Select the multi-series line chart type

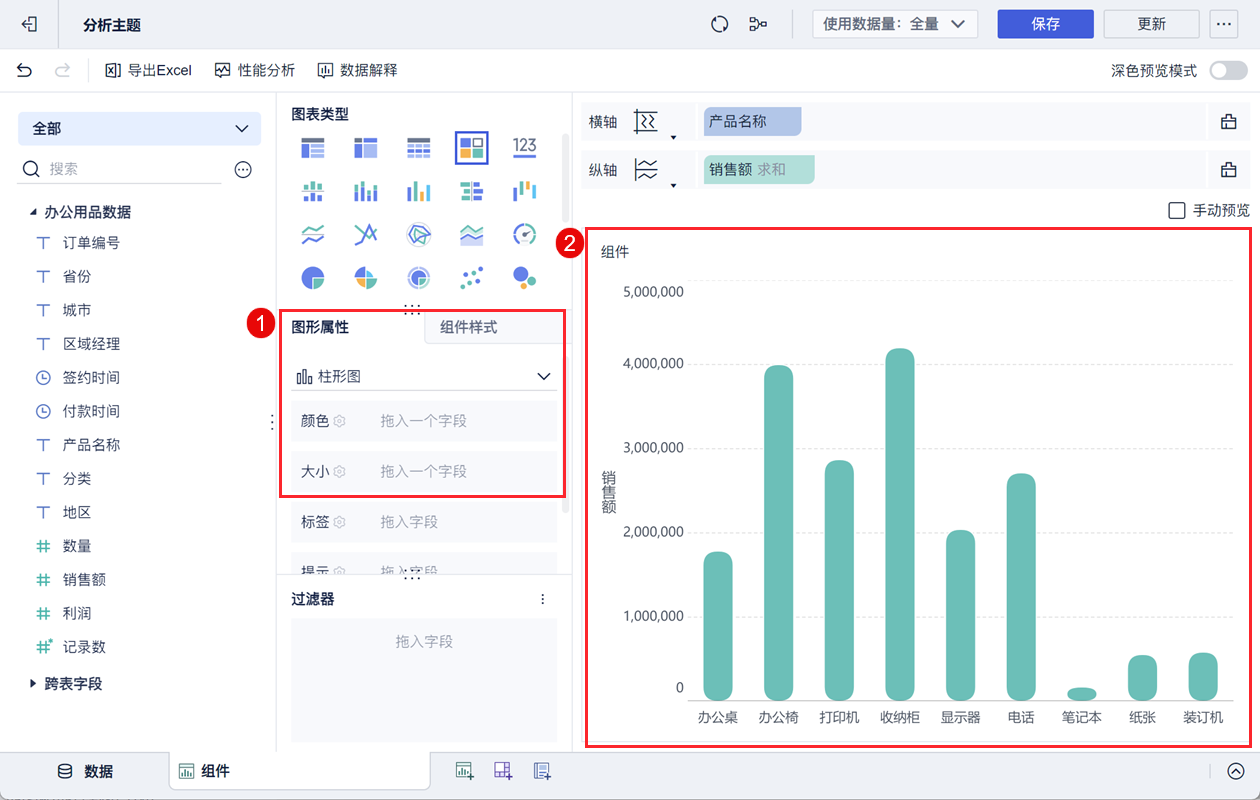click(x=366, y=235)
